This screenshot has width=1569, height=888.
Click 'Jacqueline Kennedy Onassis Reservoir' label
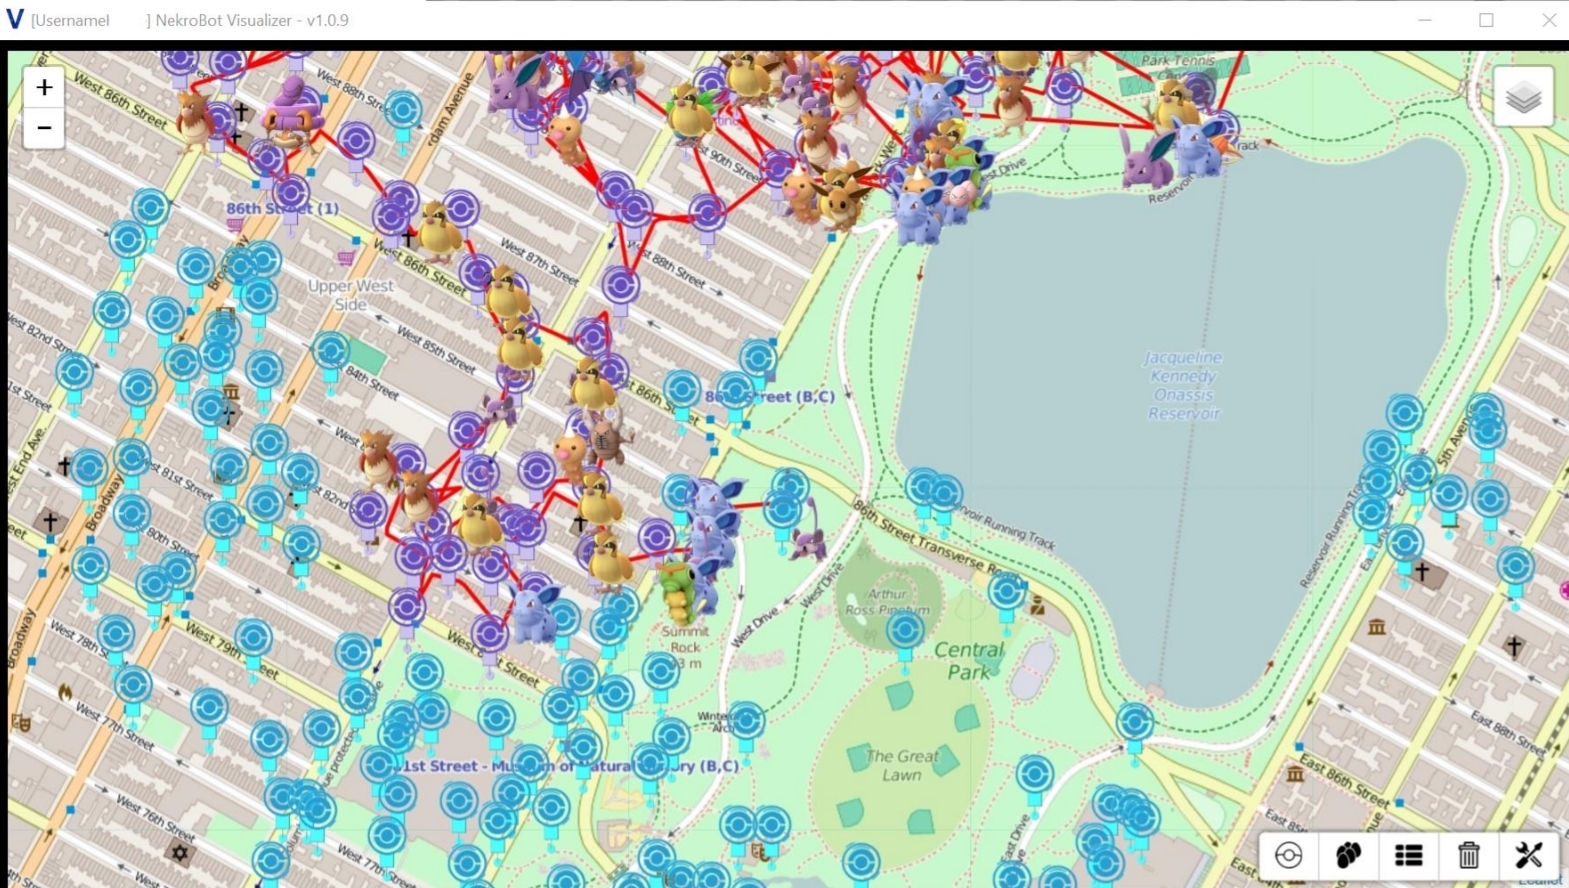(1183, 385)
